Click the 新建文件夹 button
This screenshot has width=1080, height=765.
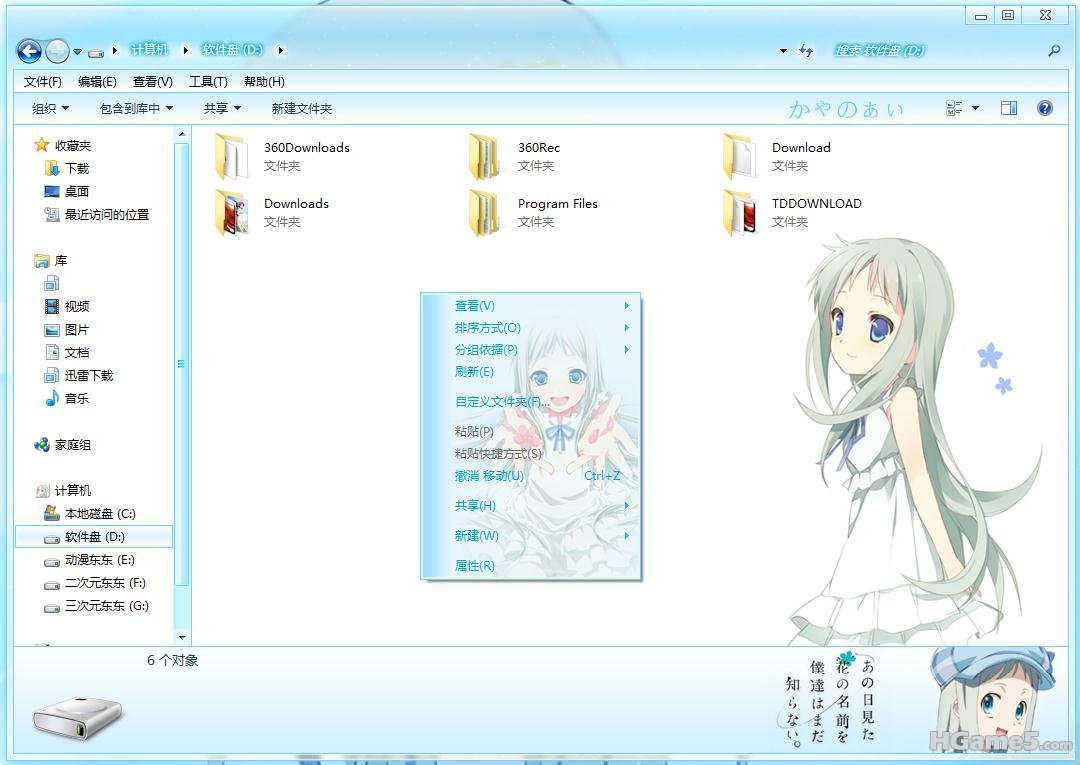pyautogui.click(x=302, y=109)
